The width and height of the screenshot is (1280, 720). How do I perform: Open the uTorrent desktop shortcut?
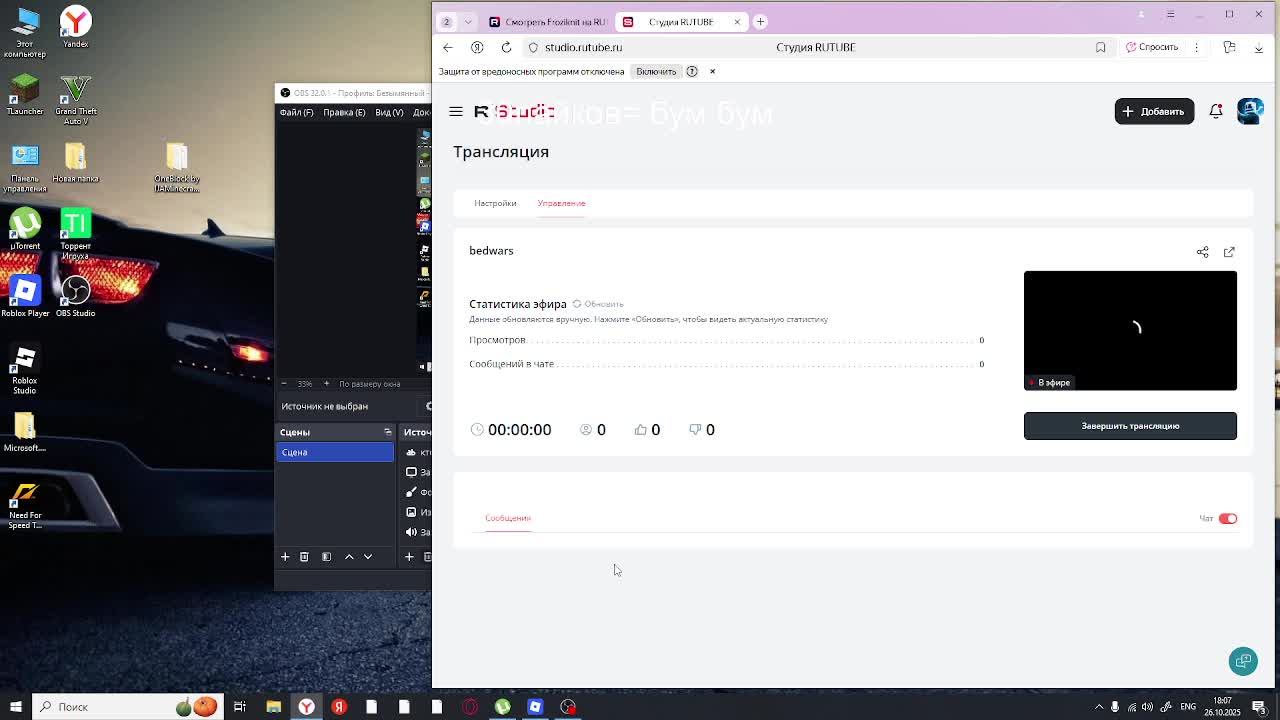click(x=25, y=229)
